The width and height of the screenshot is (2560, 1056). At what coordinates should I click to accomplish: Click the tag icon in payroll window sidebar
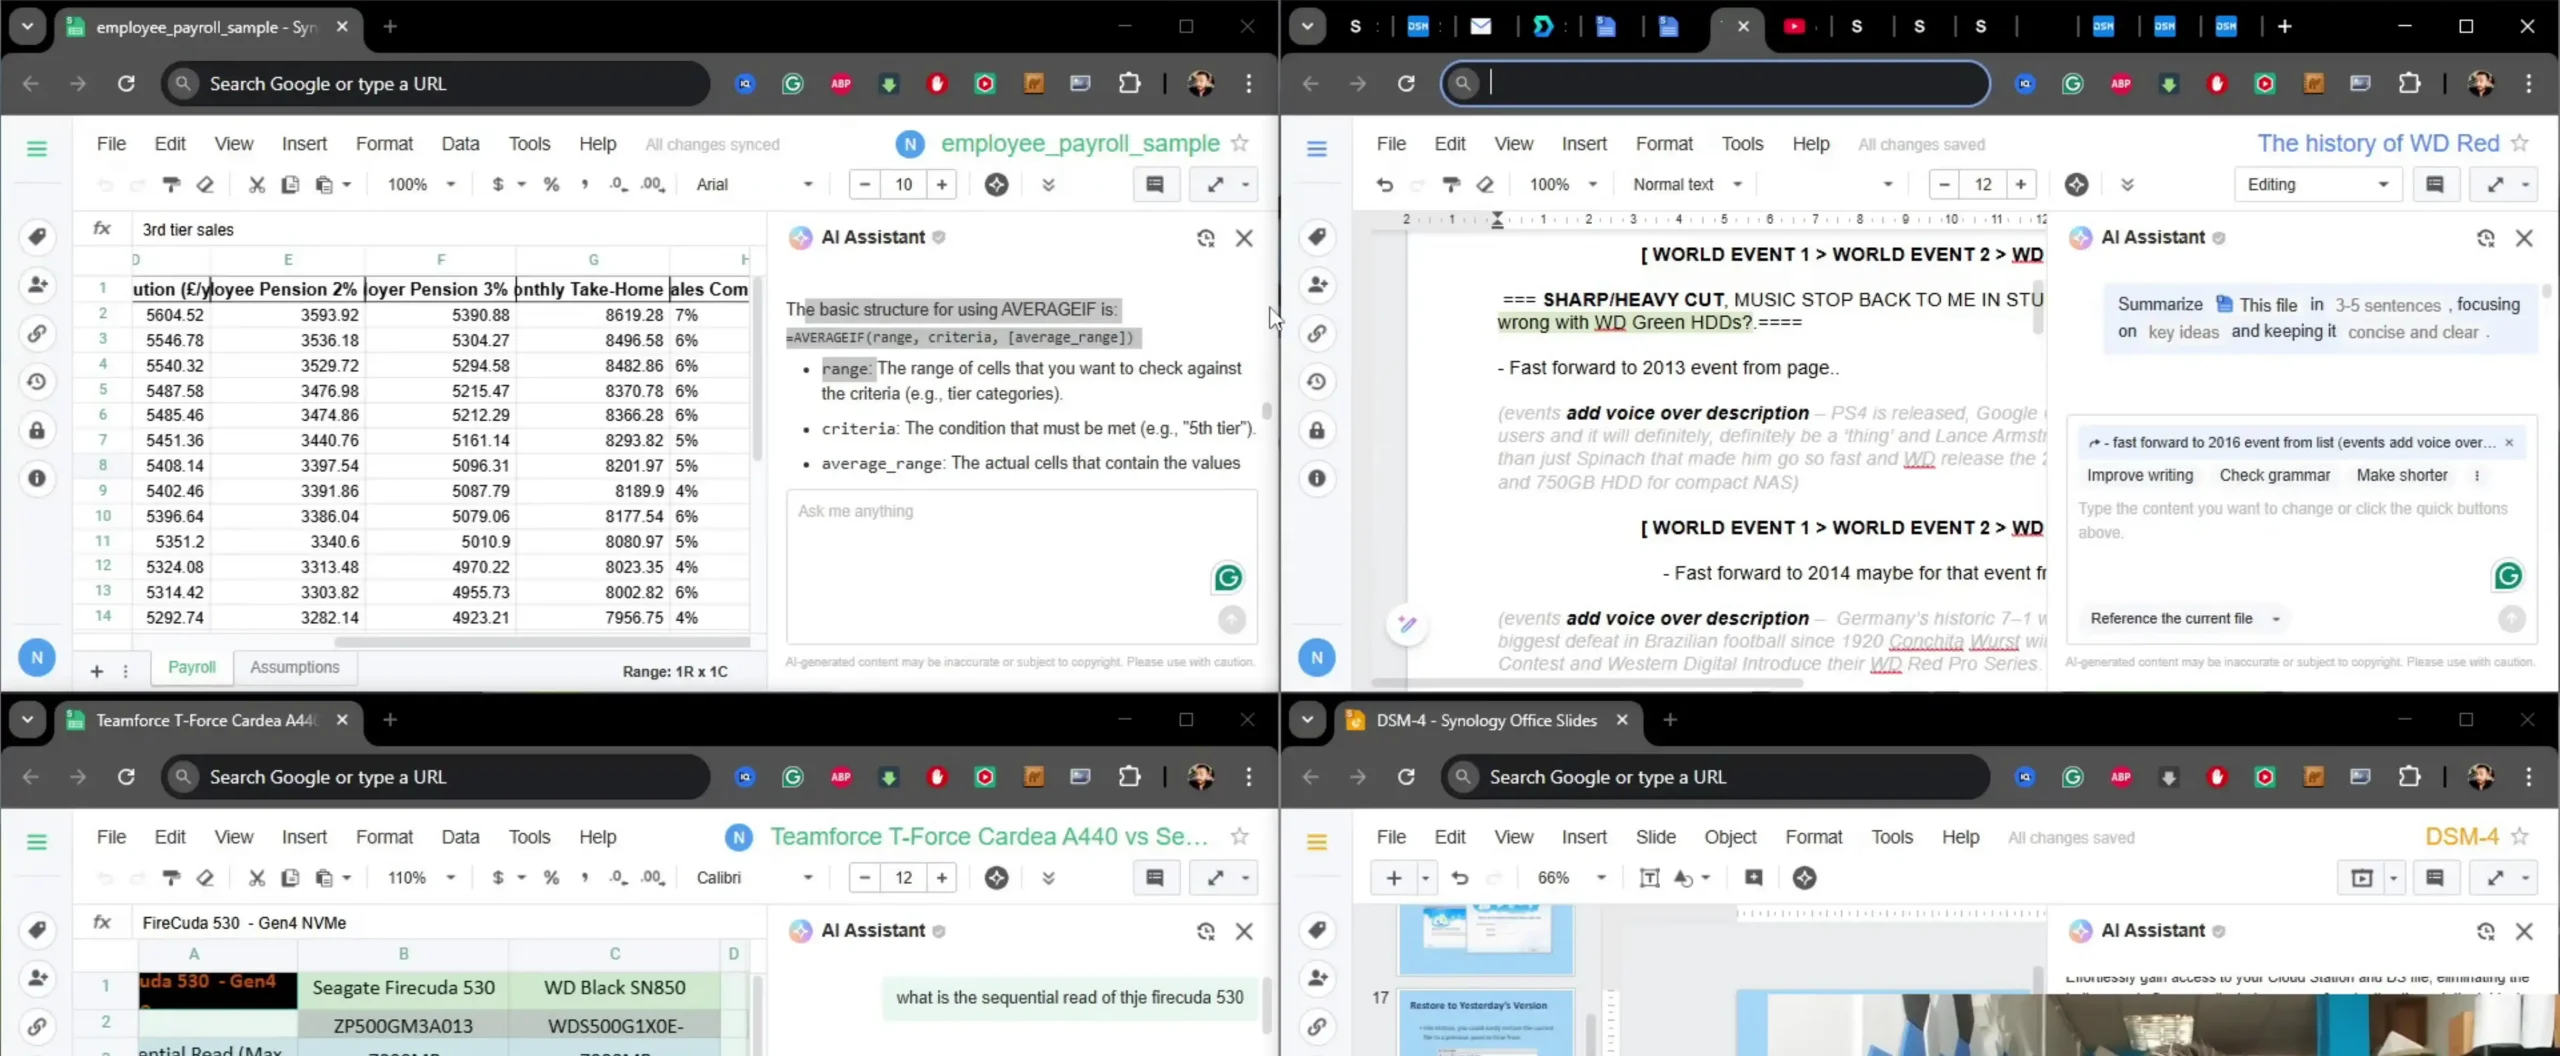pyautogui.click(x=37, y=237)
